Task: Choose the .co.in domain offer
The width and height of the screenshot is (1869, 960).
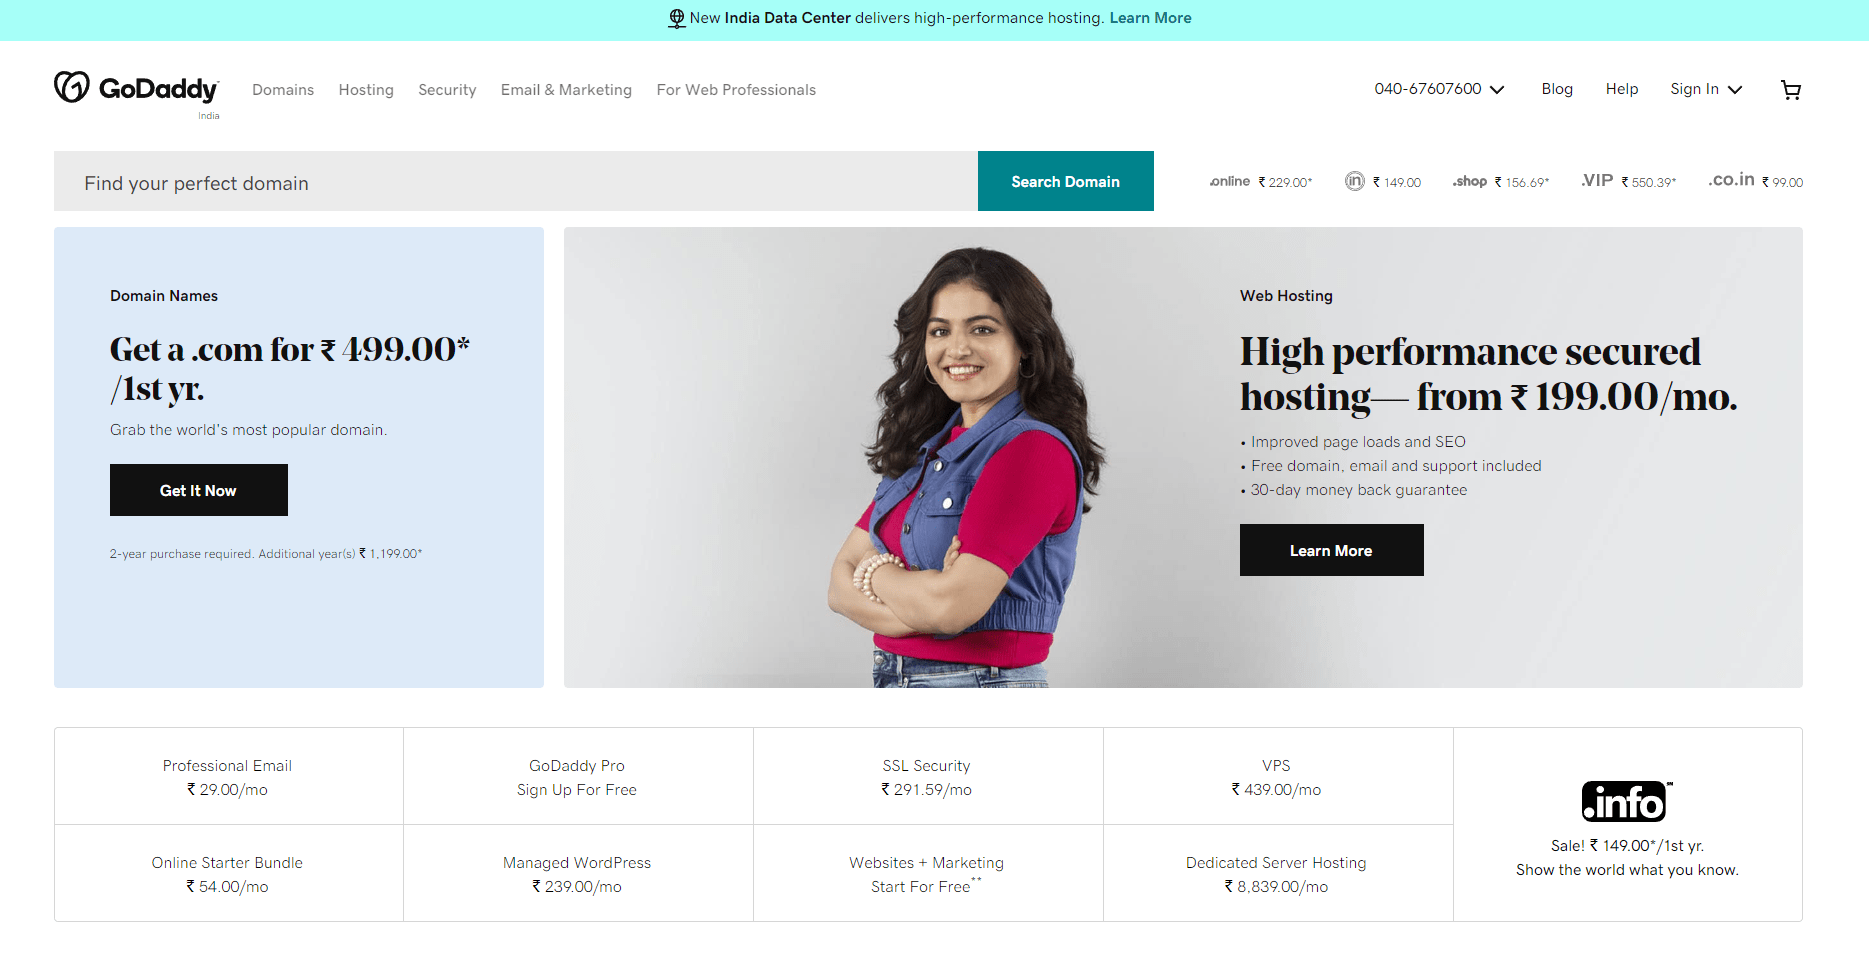Action: pyautogui.click(x=1755, y=181)
